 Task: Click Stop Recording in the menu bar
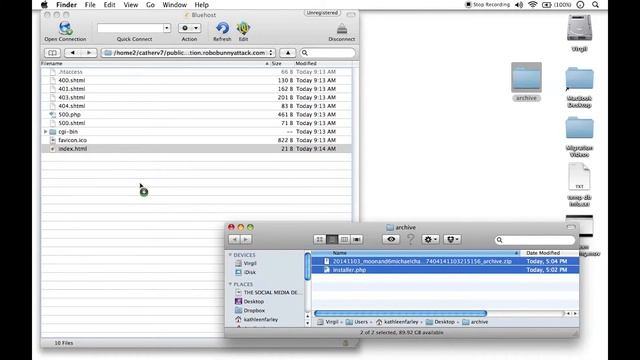488,5
